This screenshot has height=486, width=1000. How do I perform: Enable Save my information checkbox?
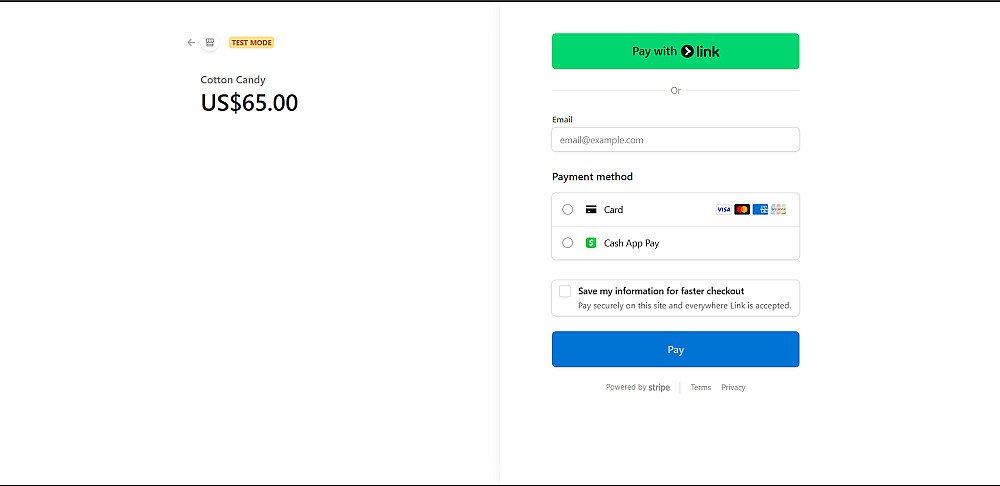pos(565,291)
